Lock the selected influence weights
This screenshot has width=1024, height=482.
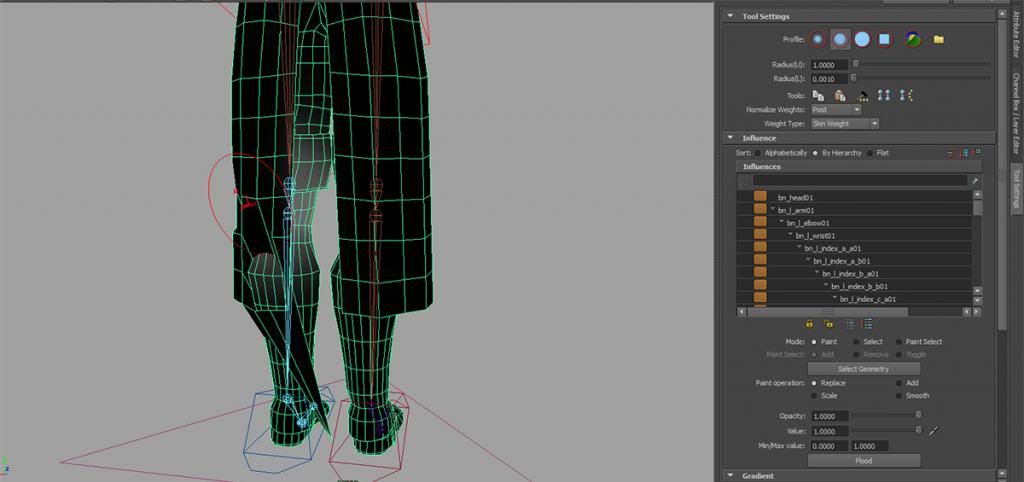tap(809, 324)
